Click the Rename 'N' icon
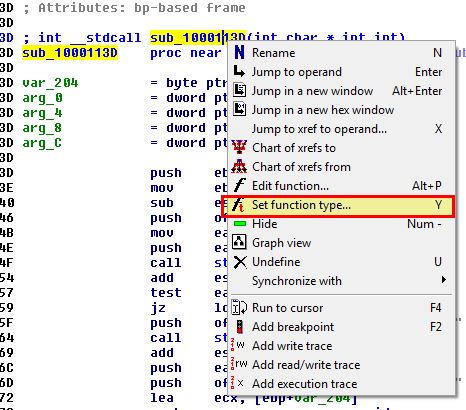The height and width of the screenshot is (410, 466). coord(239,53)
